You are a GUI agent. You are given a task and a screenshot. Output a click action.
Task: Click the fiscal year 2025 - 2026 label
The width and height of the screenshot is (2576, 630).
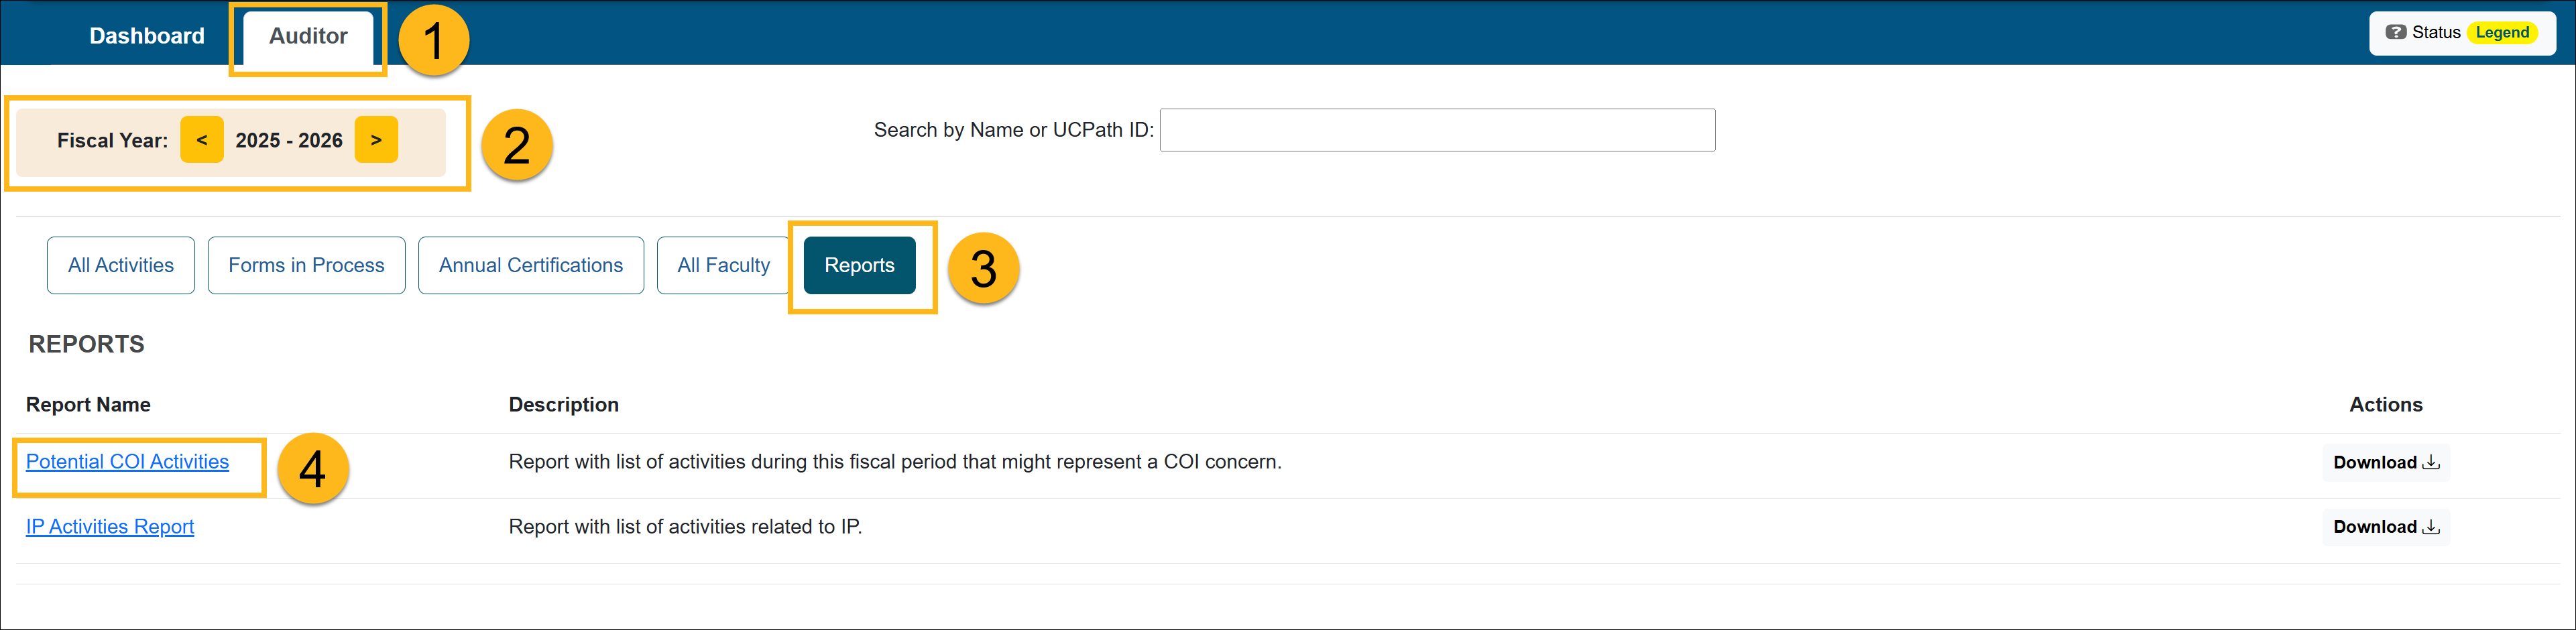288,140
